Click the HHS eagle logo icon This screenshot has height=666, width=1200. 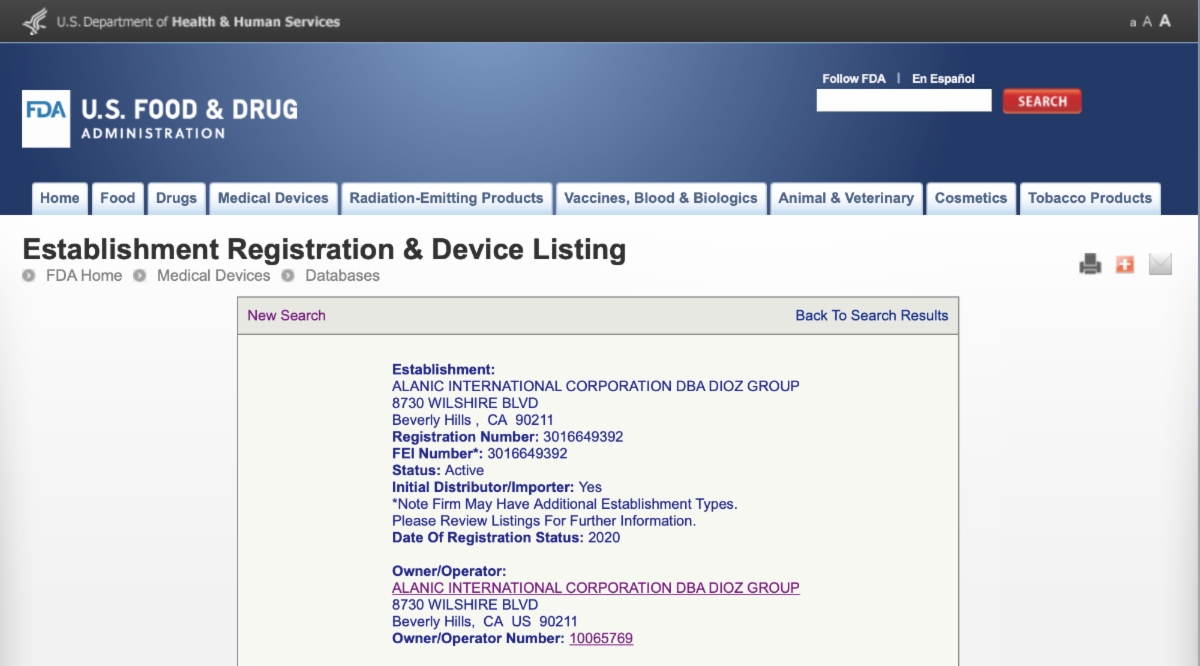coord(34,21)
